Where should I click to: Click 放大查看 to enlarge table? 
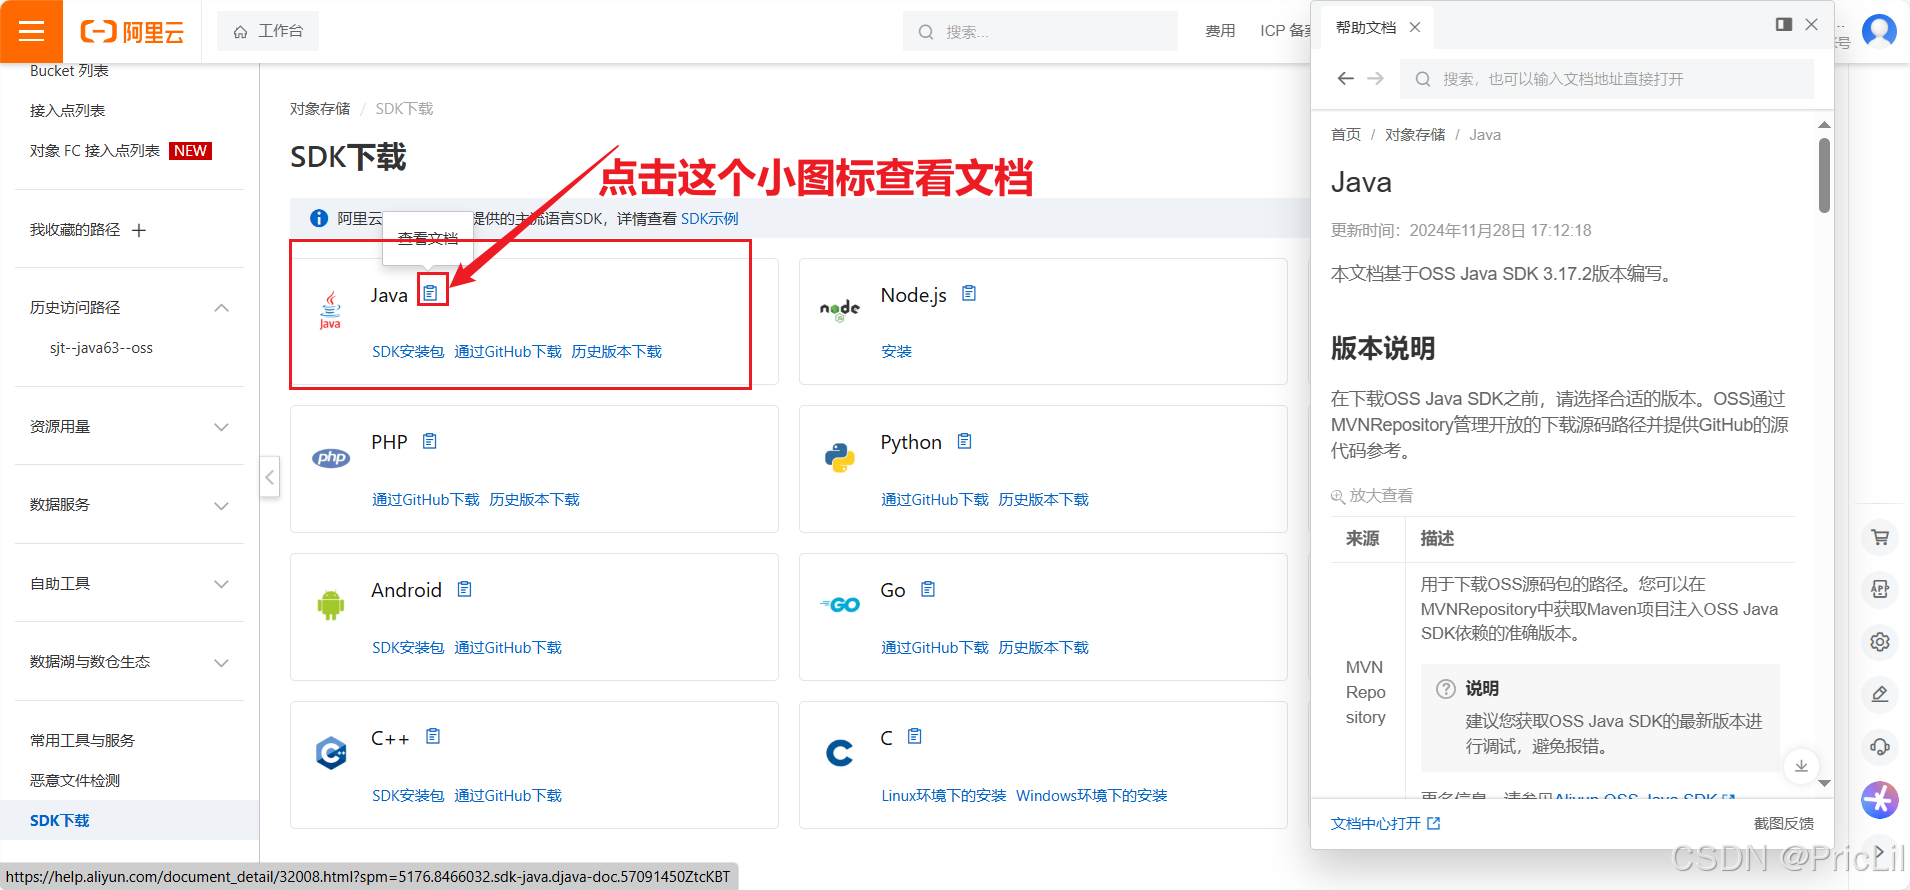point(1372,496)
